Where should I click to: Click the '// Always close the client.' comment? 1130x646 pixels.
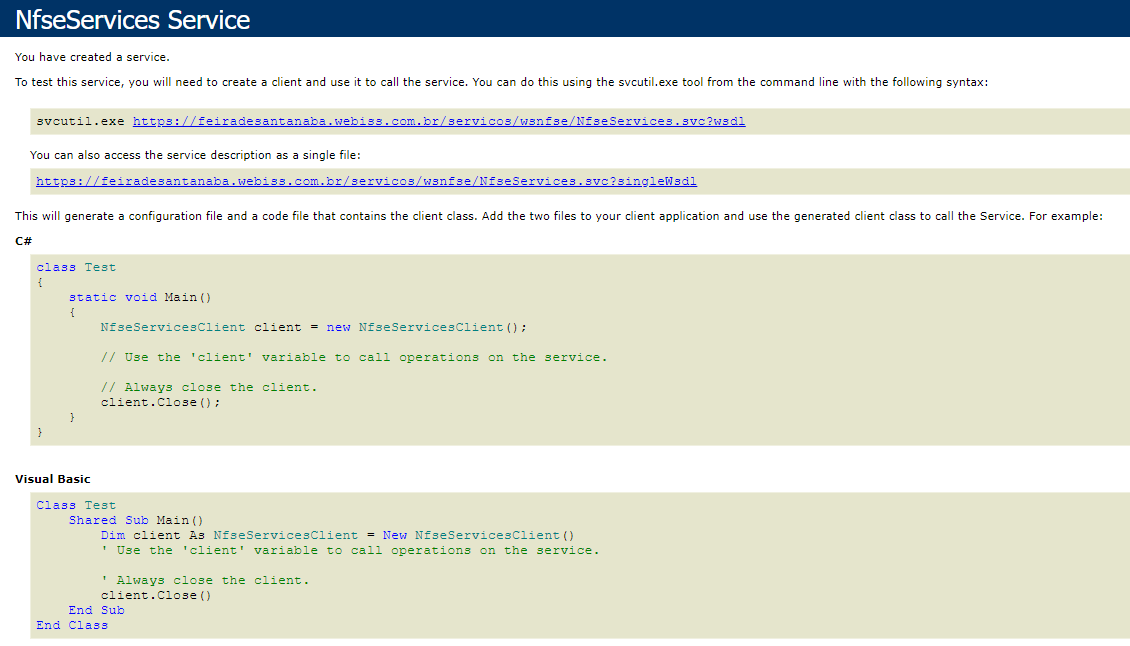click(209, 387)
